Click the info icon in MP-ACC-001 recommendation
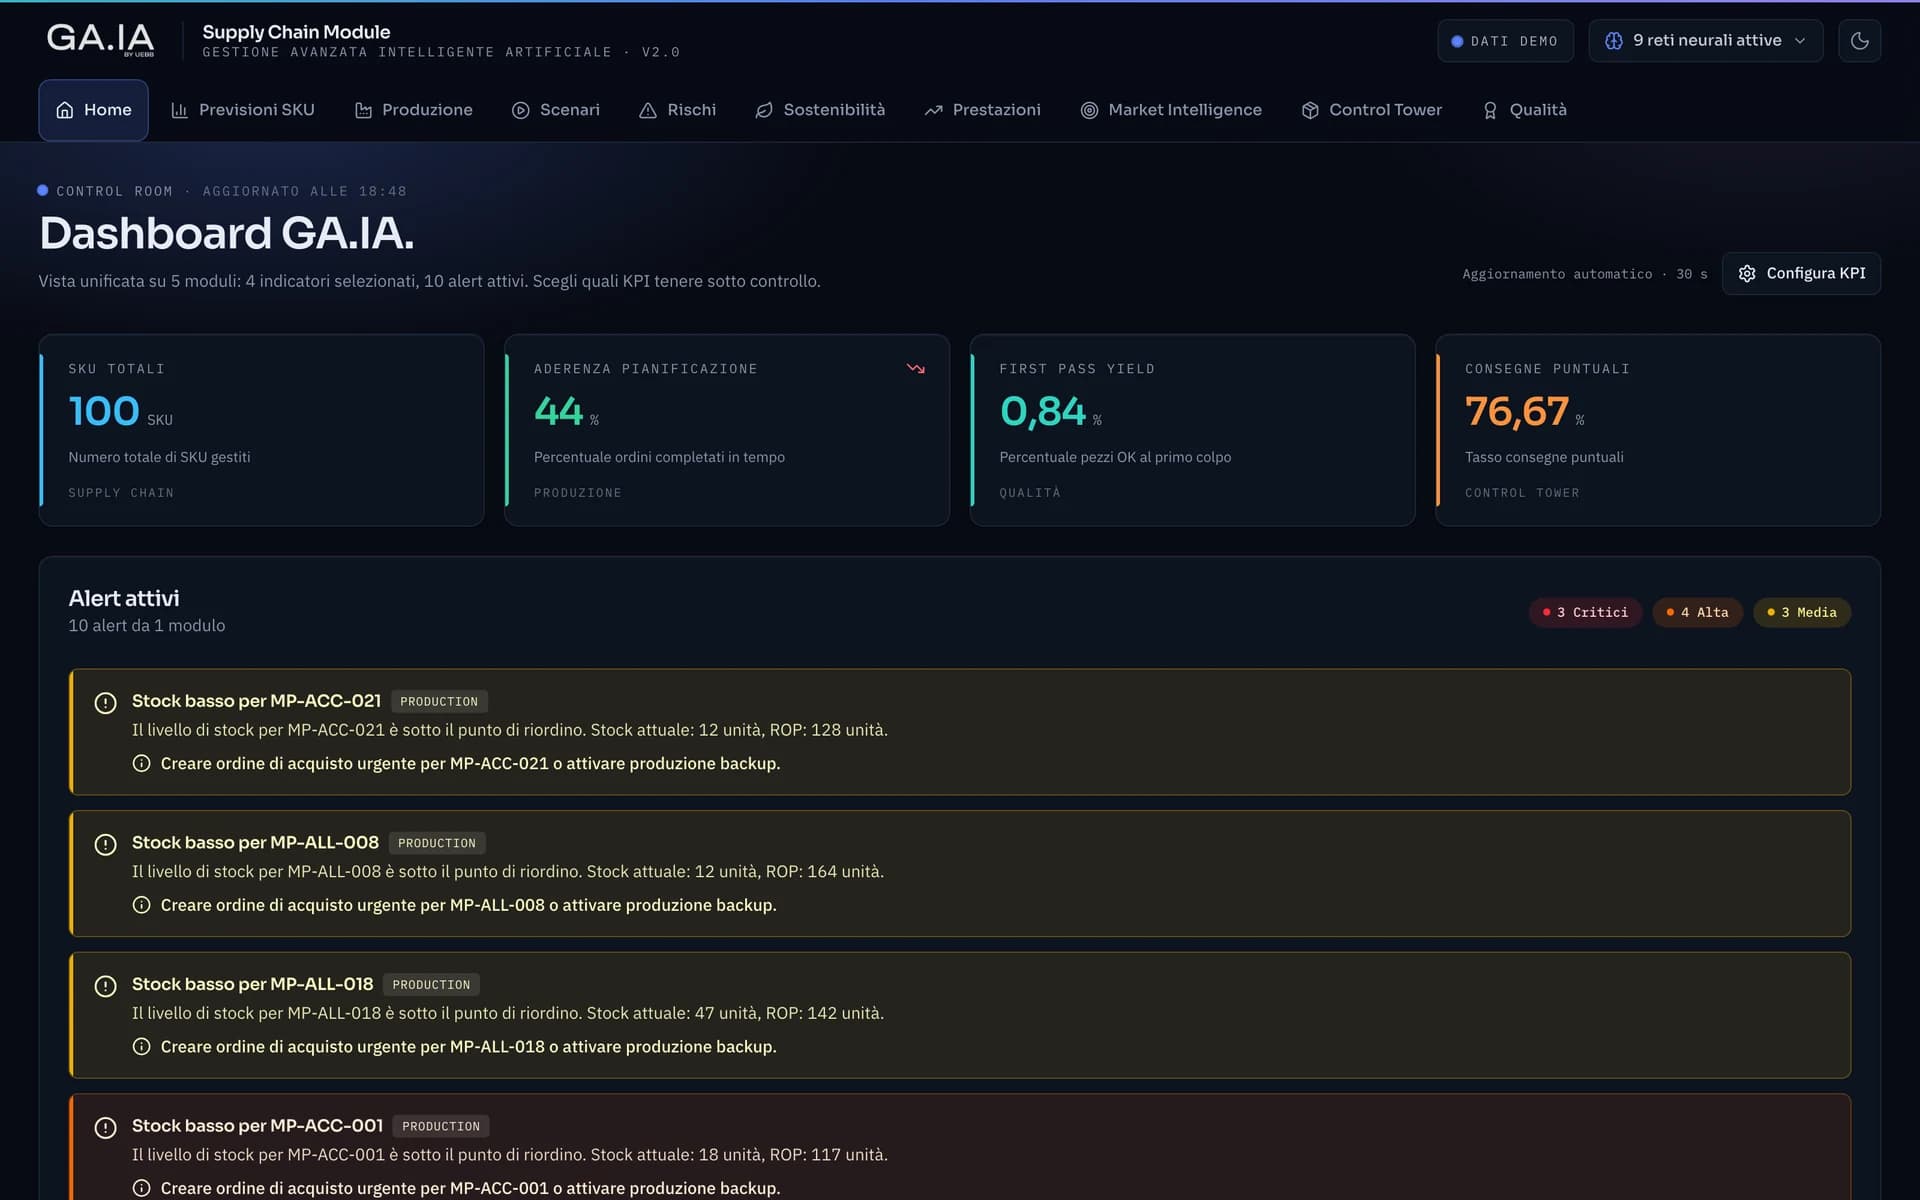 pyautogui.click(x=142, y=1188)
